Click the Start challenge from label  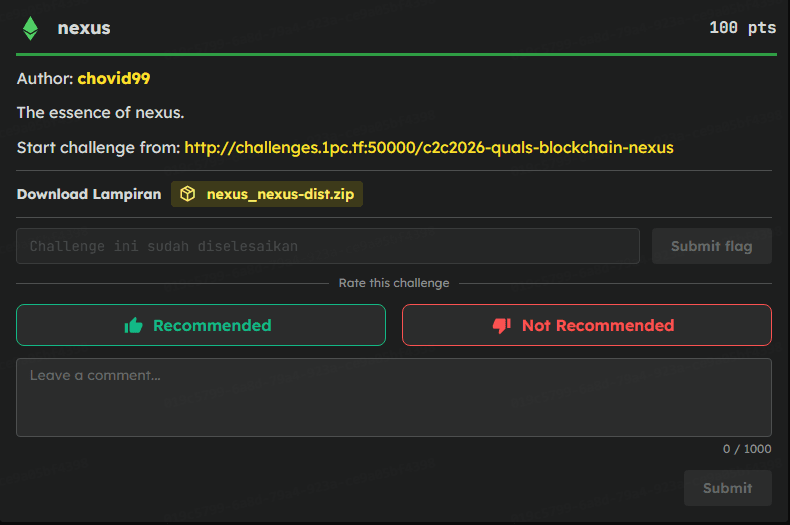click(98, 147)
